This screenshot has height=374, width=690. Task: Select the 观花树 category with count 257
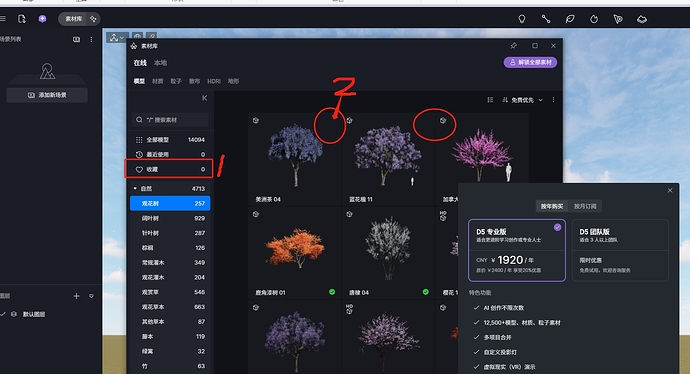[x=170, y=203]
